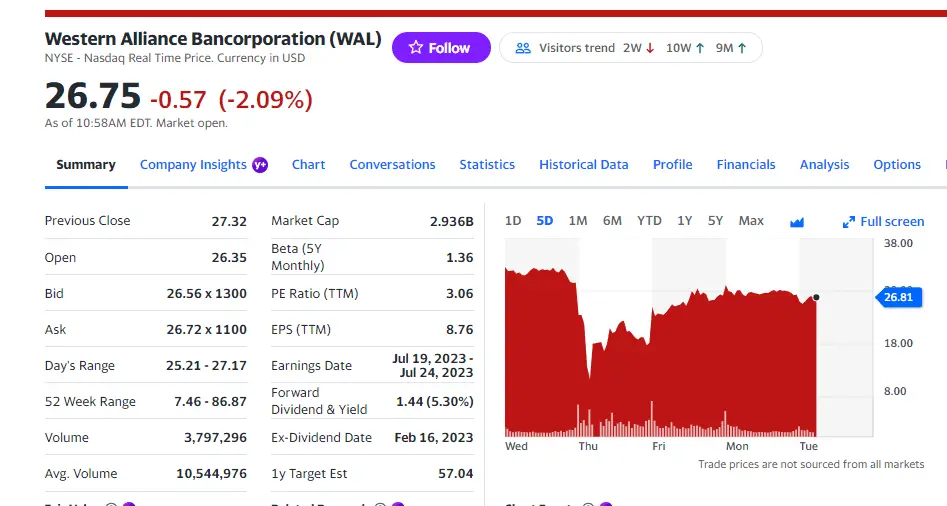Open the chart type area-chart icon
This screenshot has width=947, height=506.
click(797, 222)
